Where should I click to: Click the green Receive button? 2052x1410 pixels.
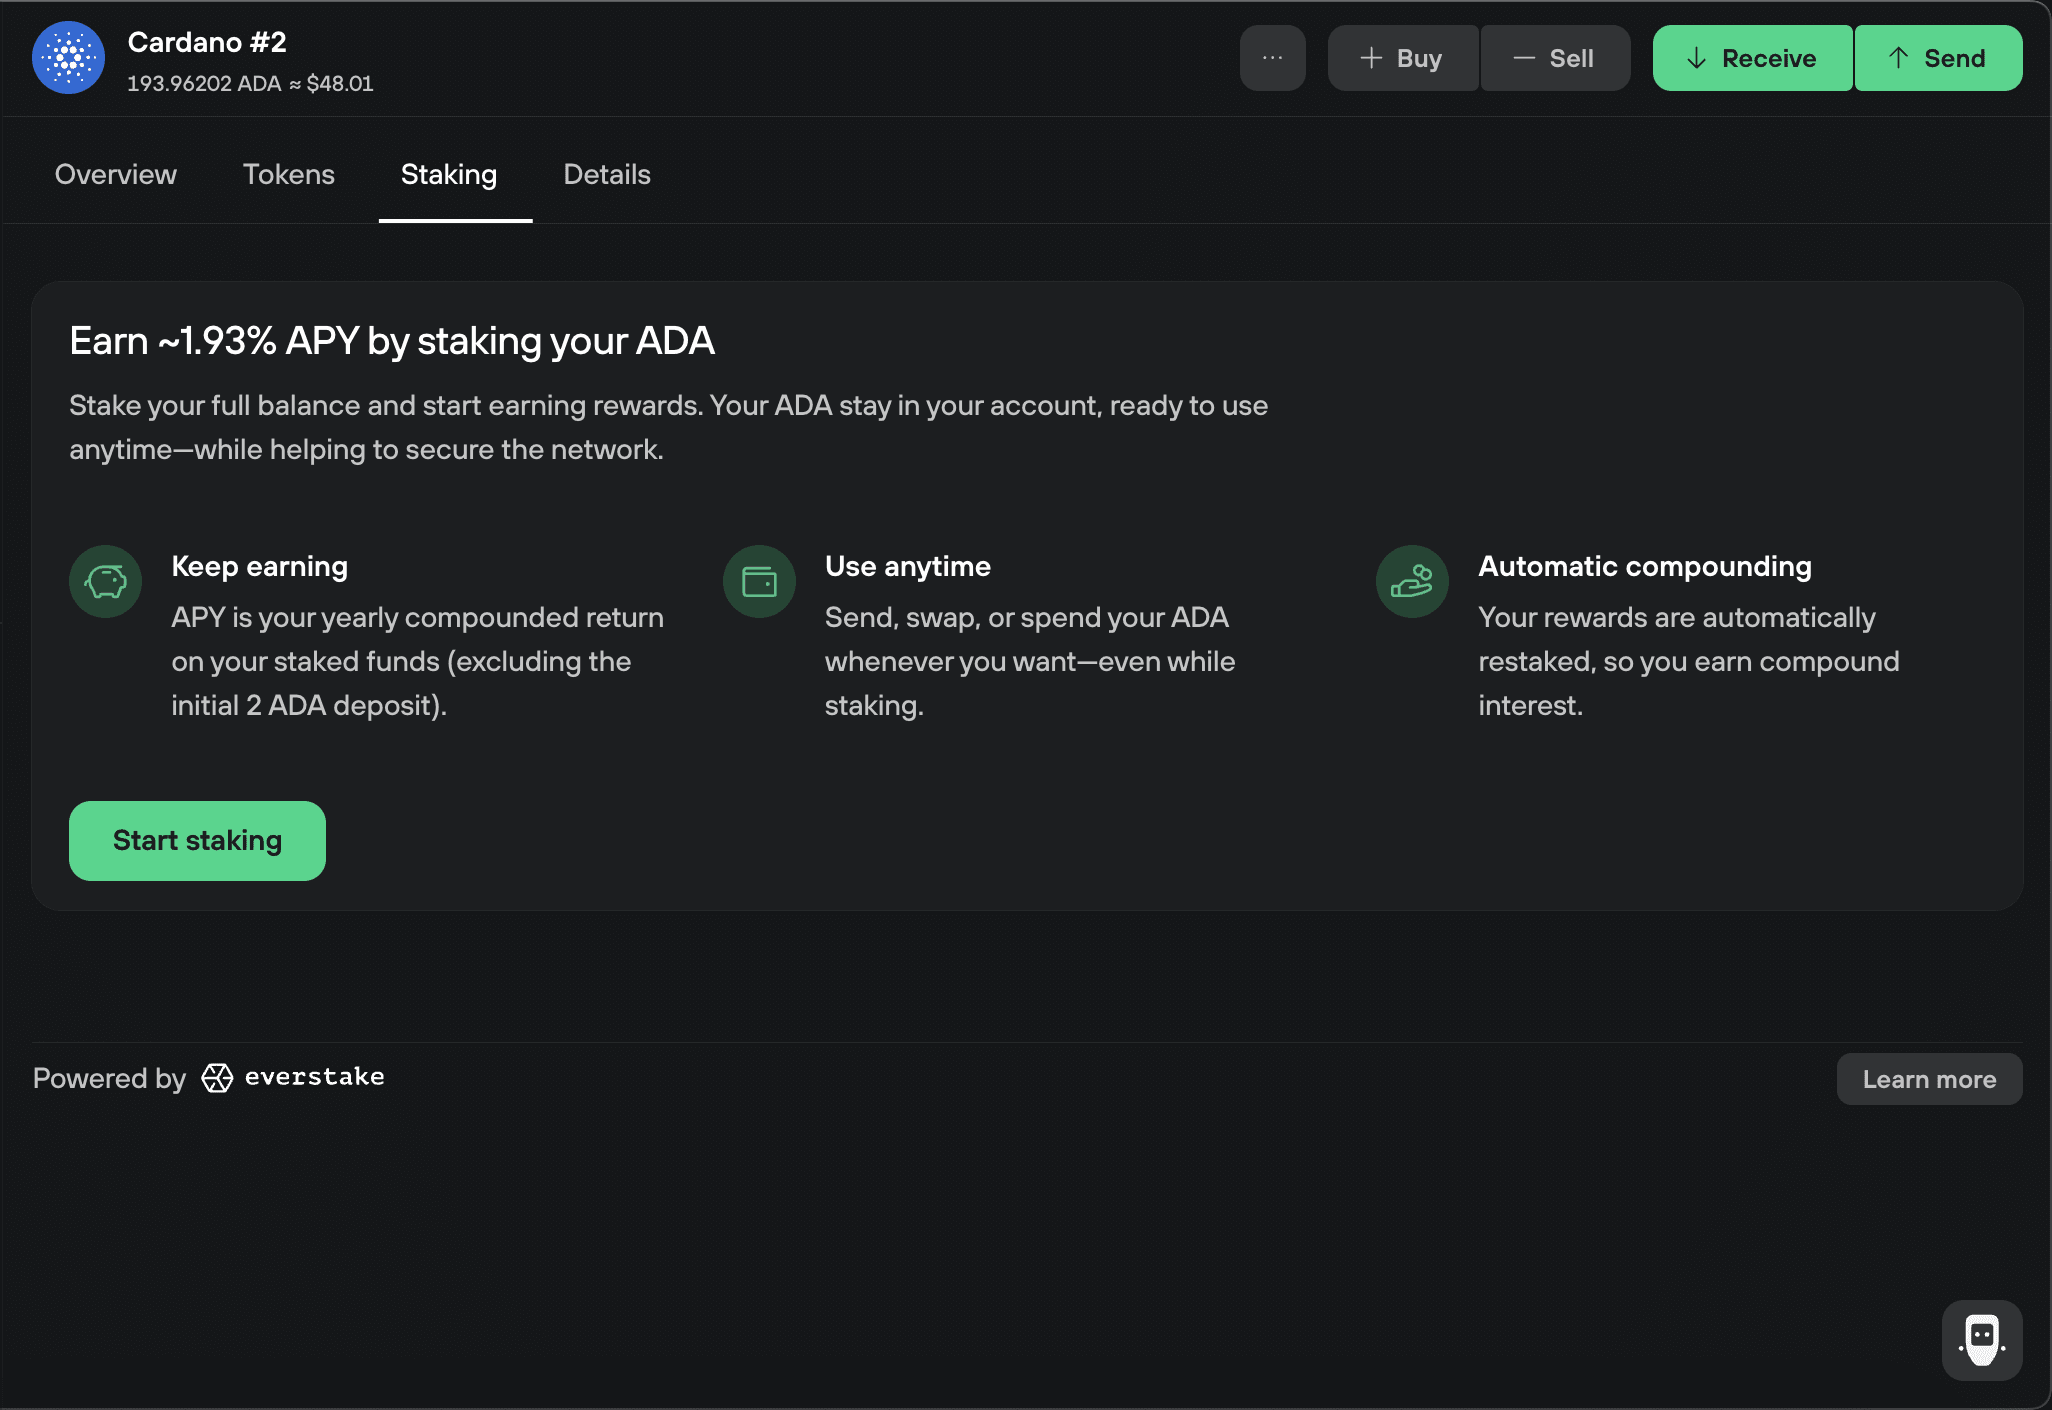[1752, 58]
